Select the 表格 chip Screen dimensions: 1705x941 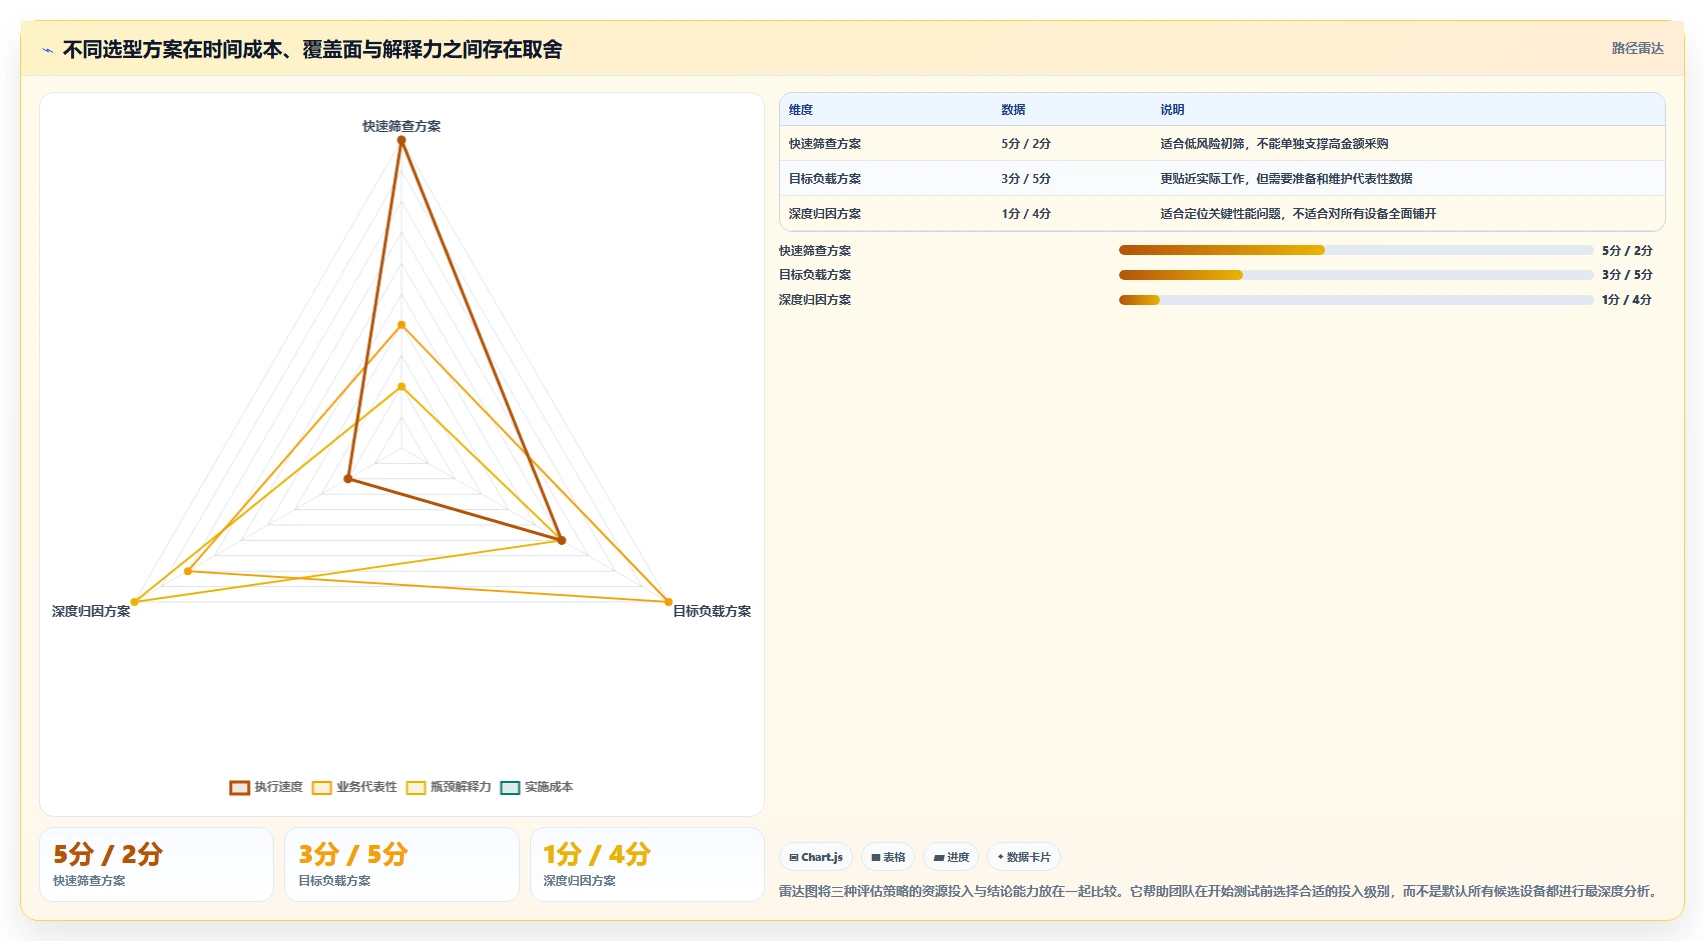click(888, 857)
